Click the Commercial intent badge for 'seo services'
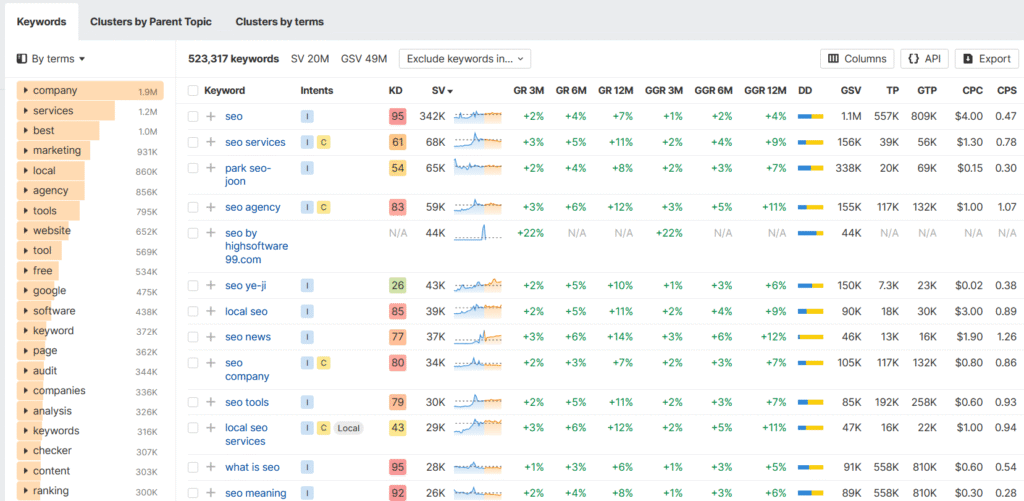Image resolution: width=1024 pixels, height=501 pixels. pos(323,142)
